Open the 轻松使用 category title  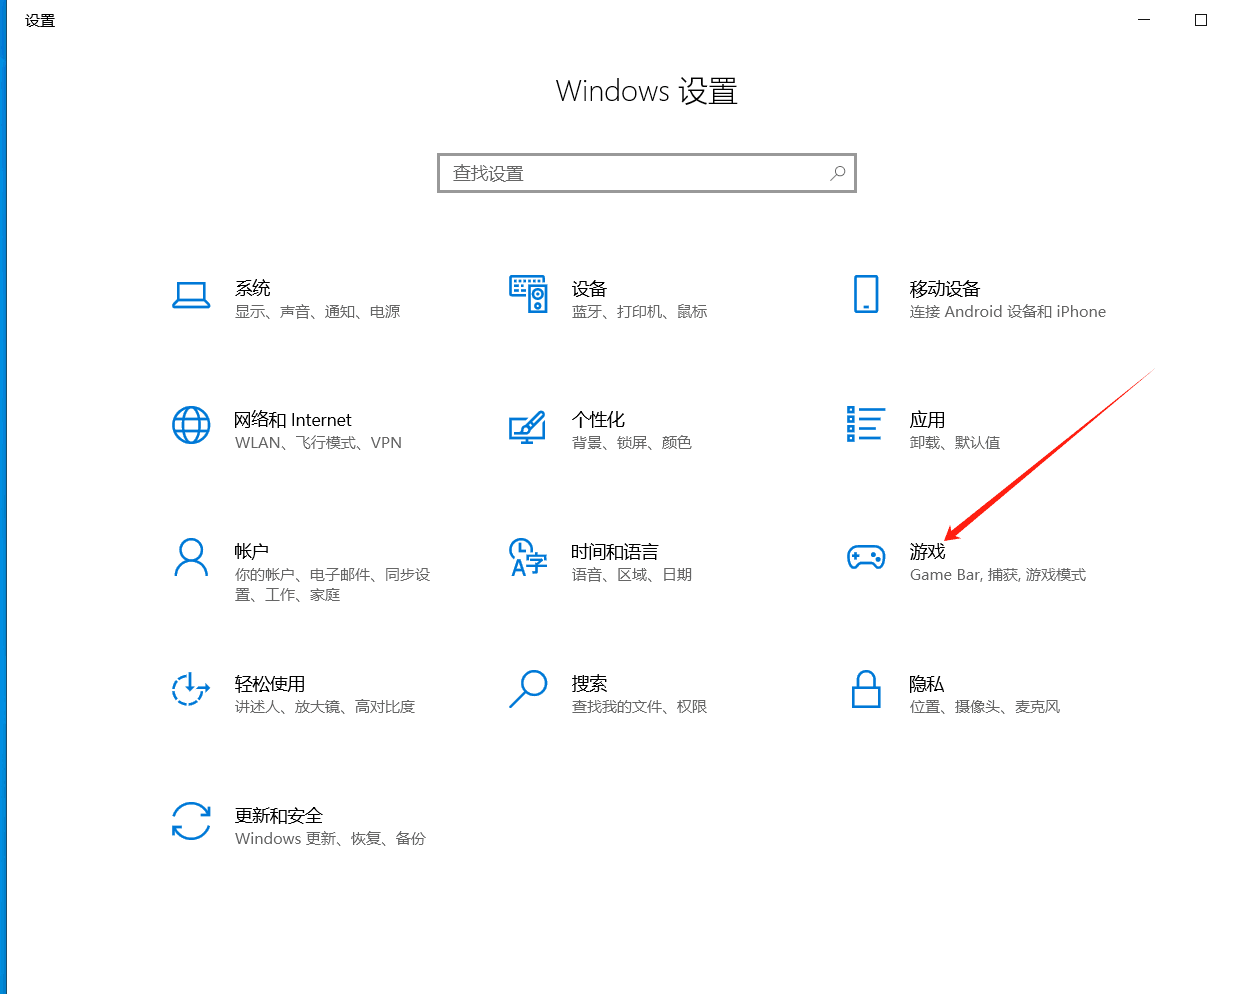pyautogui.click(x=269, y=684)
